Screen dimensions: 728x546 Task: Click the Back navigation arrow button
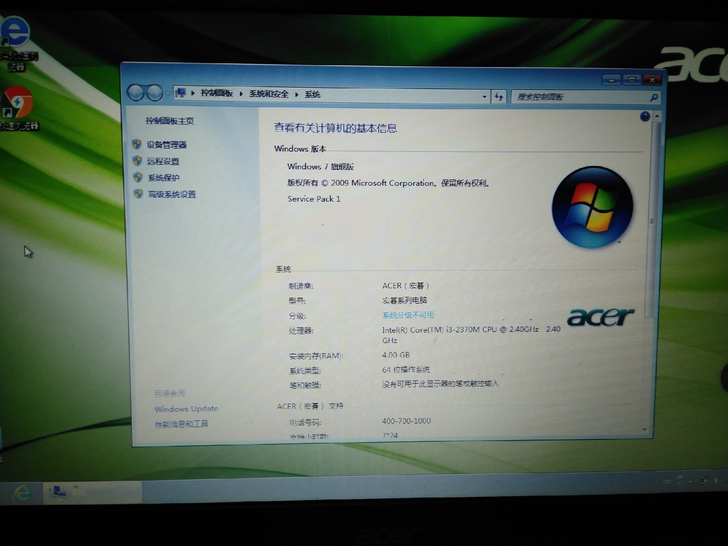pos(136,93)
